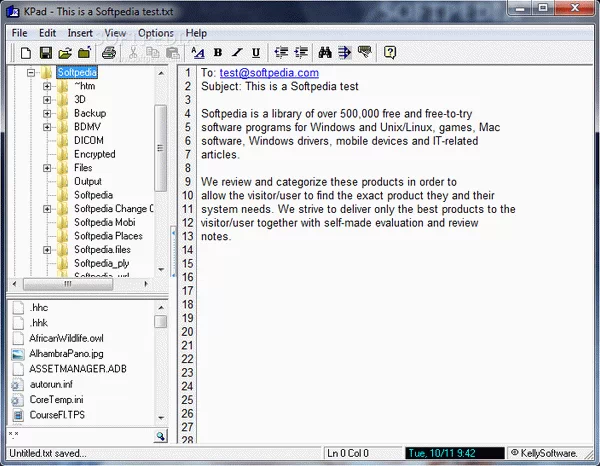Select the DICOM folder

pyautogui.click(x=89, y=140)
